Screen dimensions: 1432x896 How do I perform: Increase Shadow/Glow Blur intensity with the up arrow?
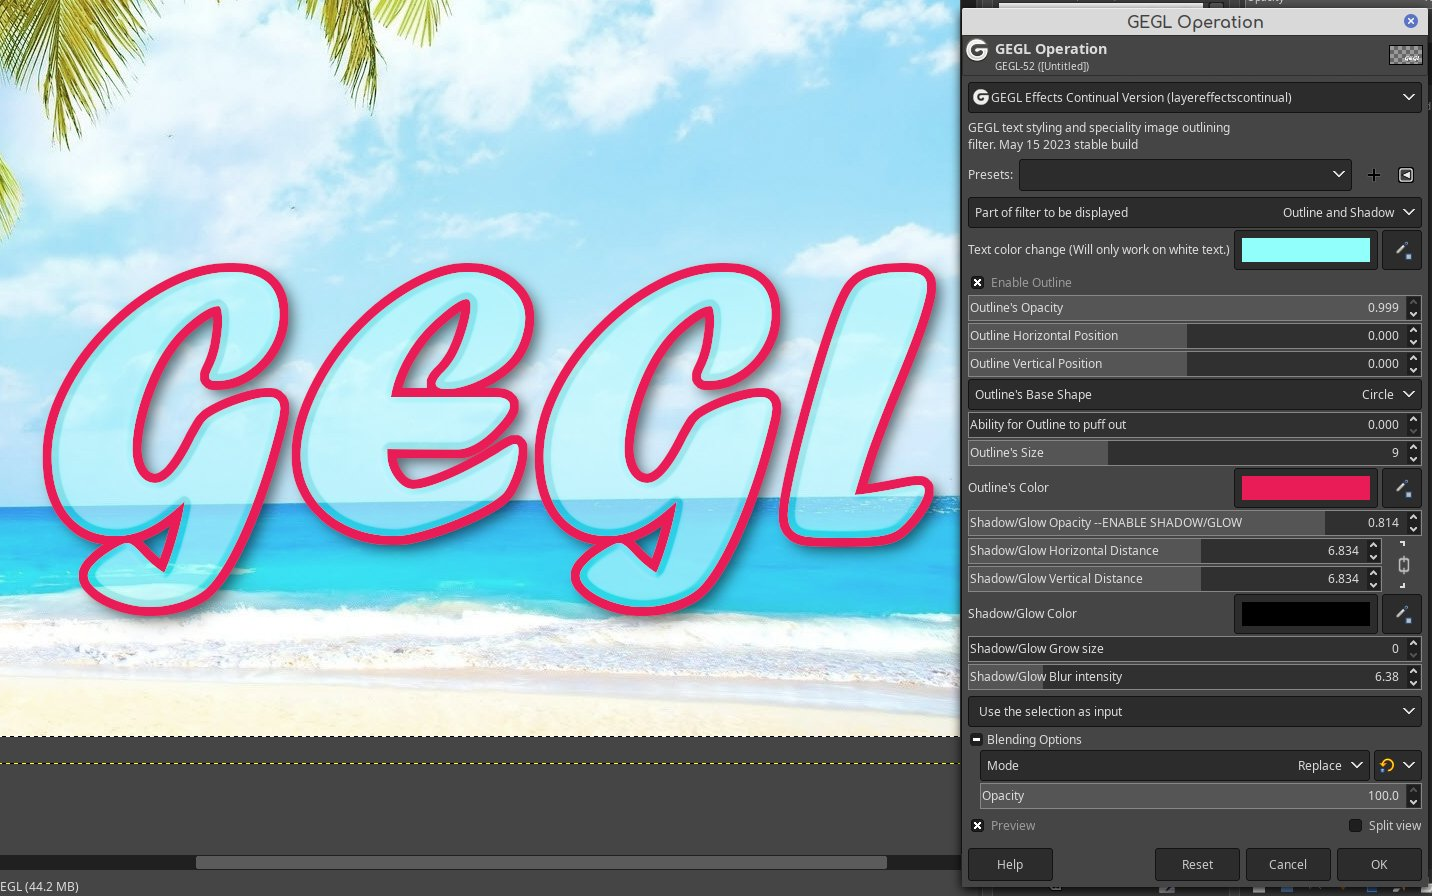tap(1413, 671)
